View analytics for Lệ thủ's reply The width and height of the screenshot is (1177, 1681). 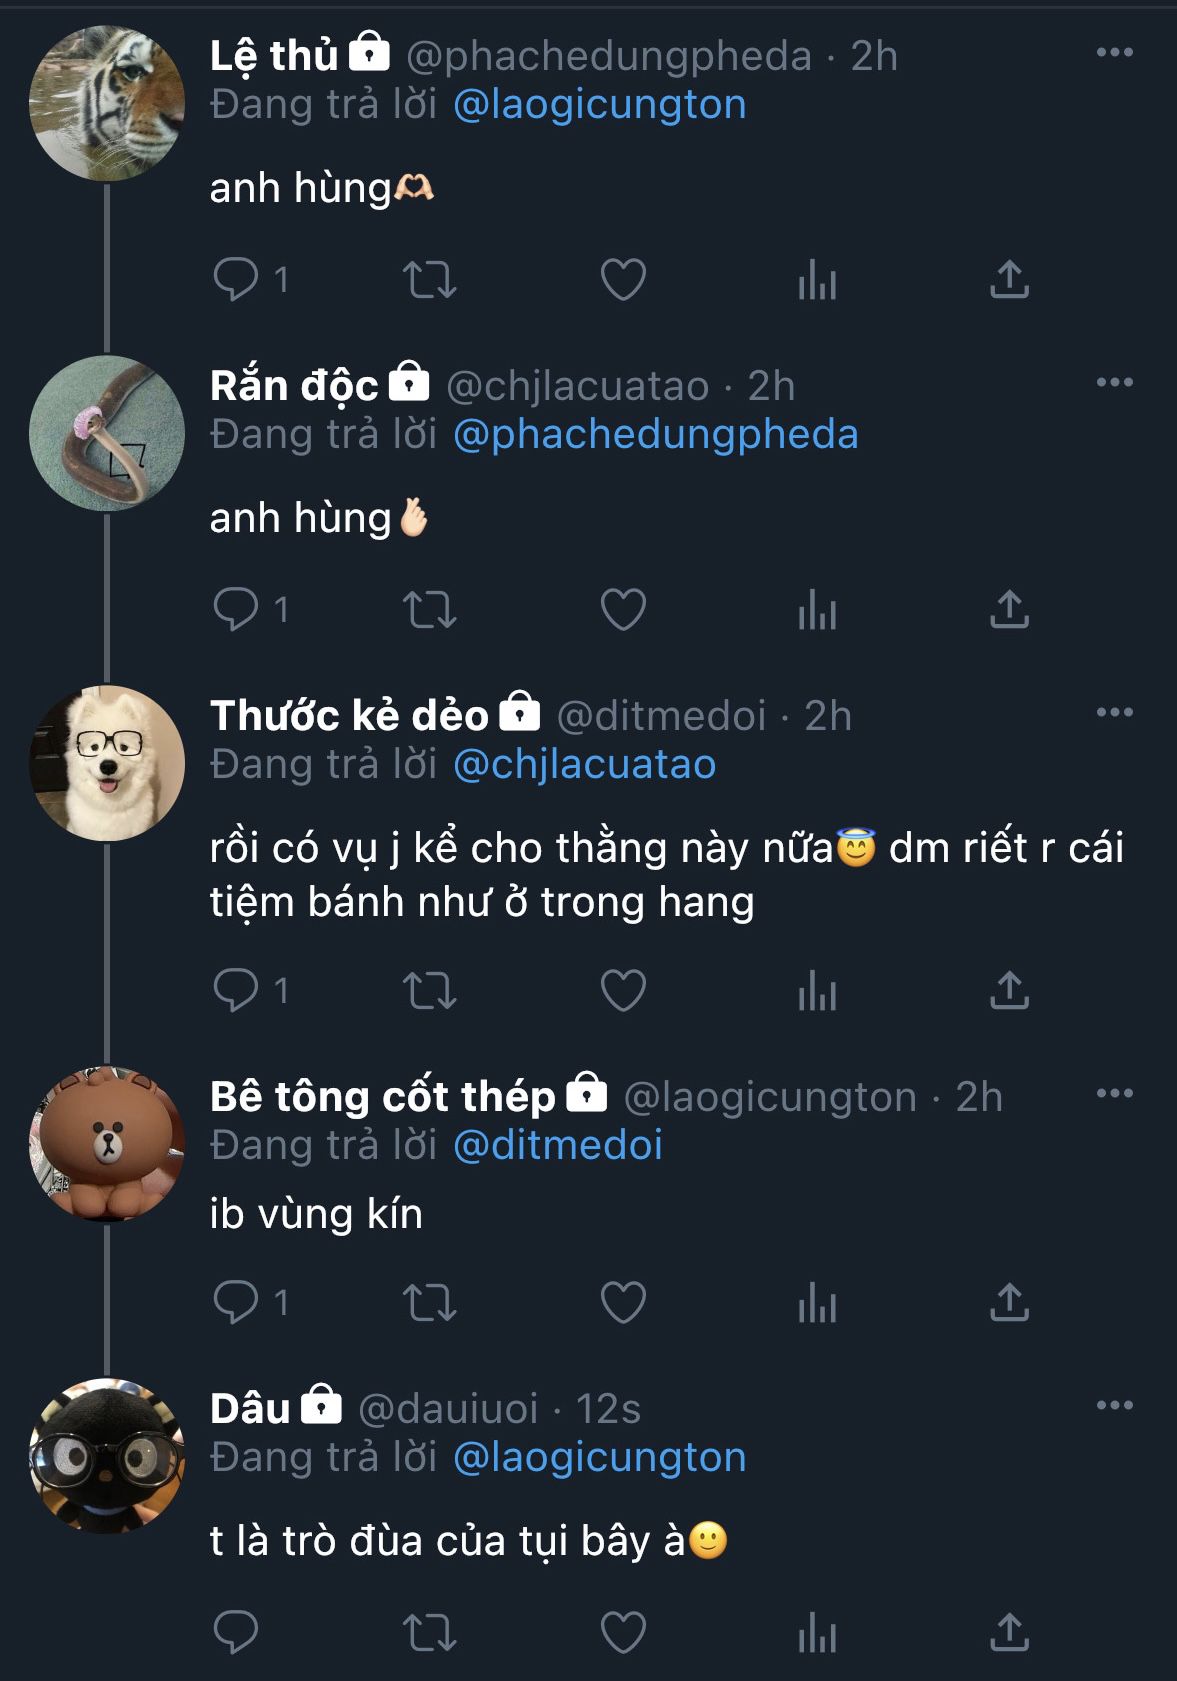(x=816, y=280)
